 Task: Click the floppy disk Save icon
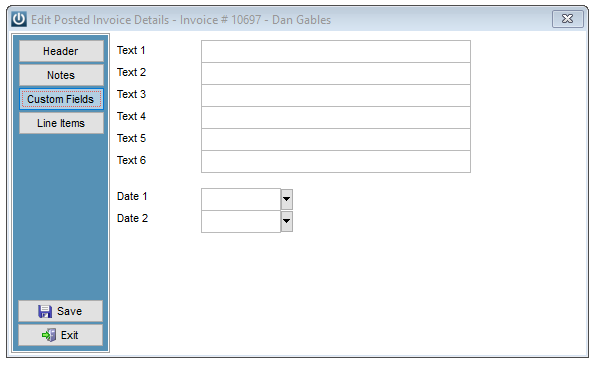pos(45,312)
